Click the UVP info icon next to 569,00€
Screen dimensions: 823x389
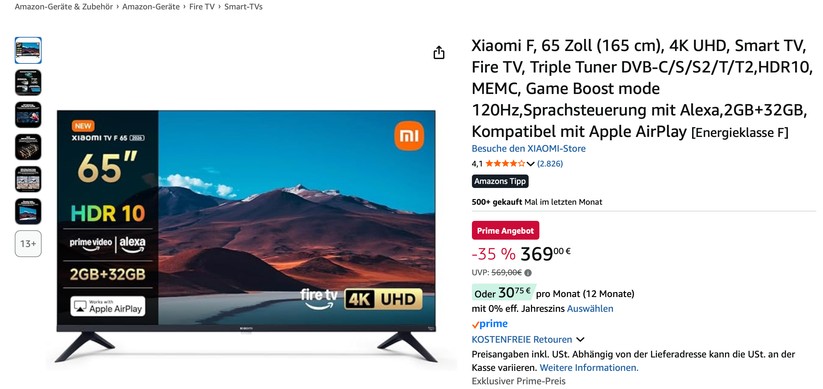point(528,273)
